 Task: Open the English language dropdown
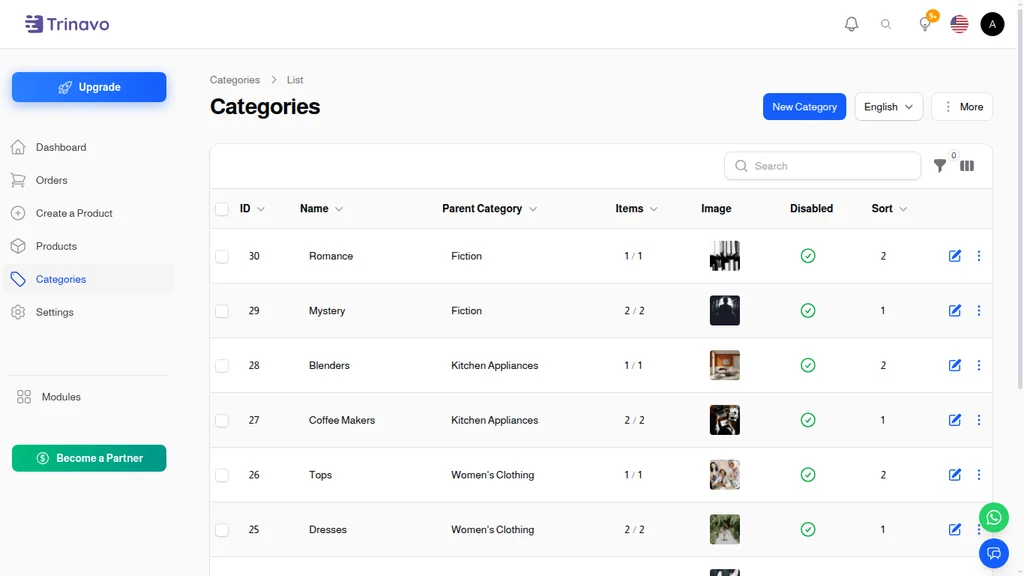click(x=888, y=106)
